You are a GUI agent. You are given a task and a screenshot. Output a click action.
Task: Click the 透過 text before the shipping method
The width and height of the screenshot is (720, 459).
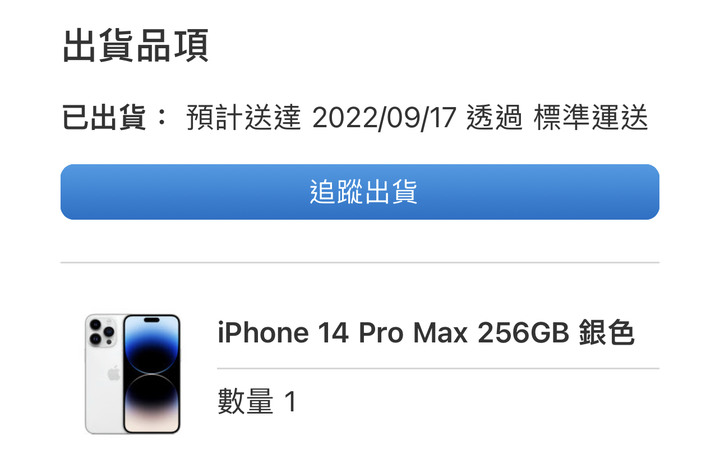[495, 118]
